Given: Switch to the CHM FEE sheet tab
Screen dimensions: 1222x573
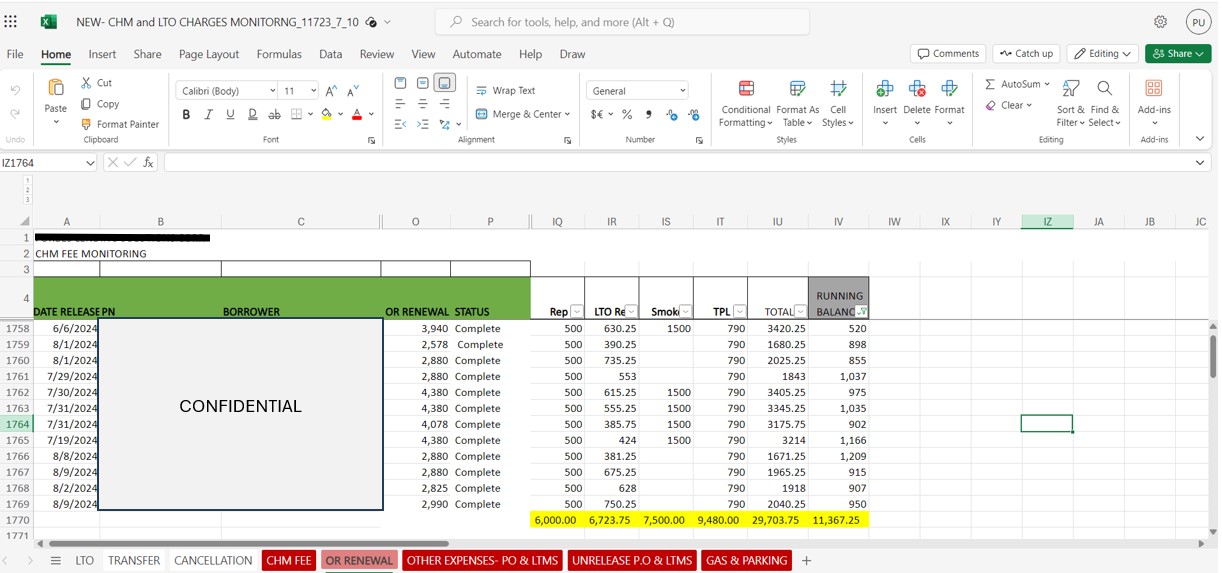Looking at the screenshot, I should click(x=289, y=561).
